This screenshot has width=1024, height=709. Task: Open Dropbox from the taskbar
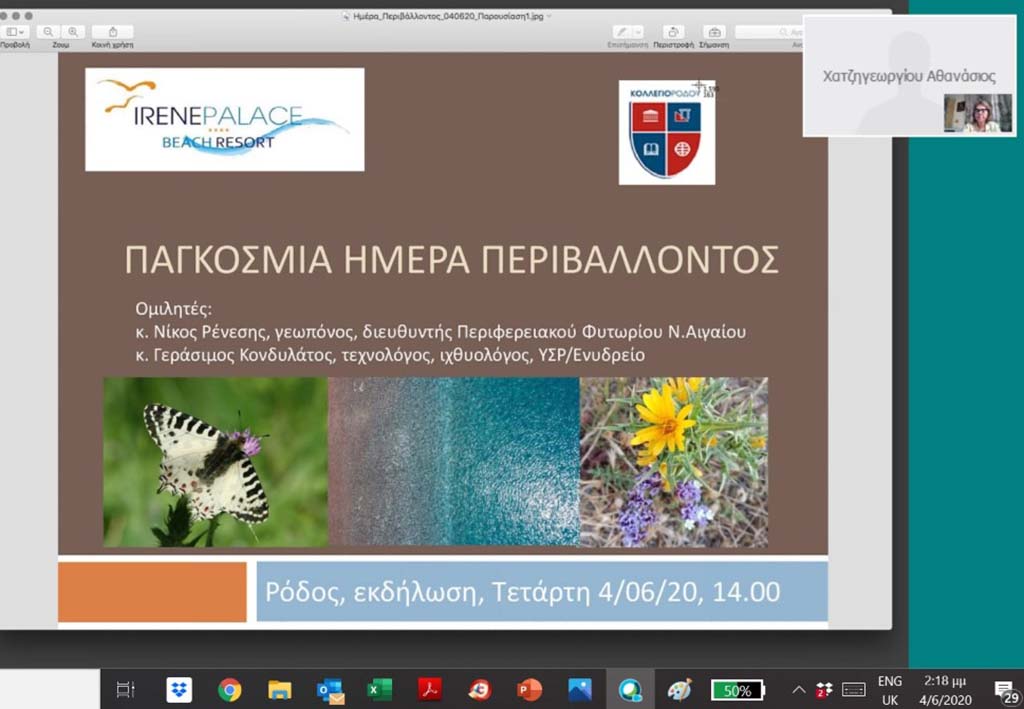click(178, 689)
